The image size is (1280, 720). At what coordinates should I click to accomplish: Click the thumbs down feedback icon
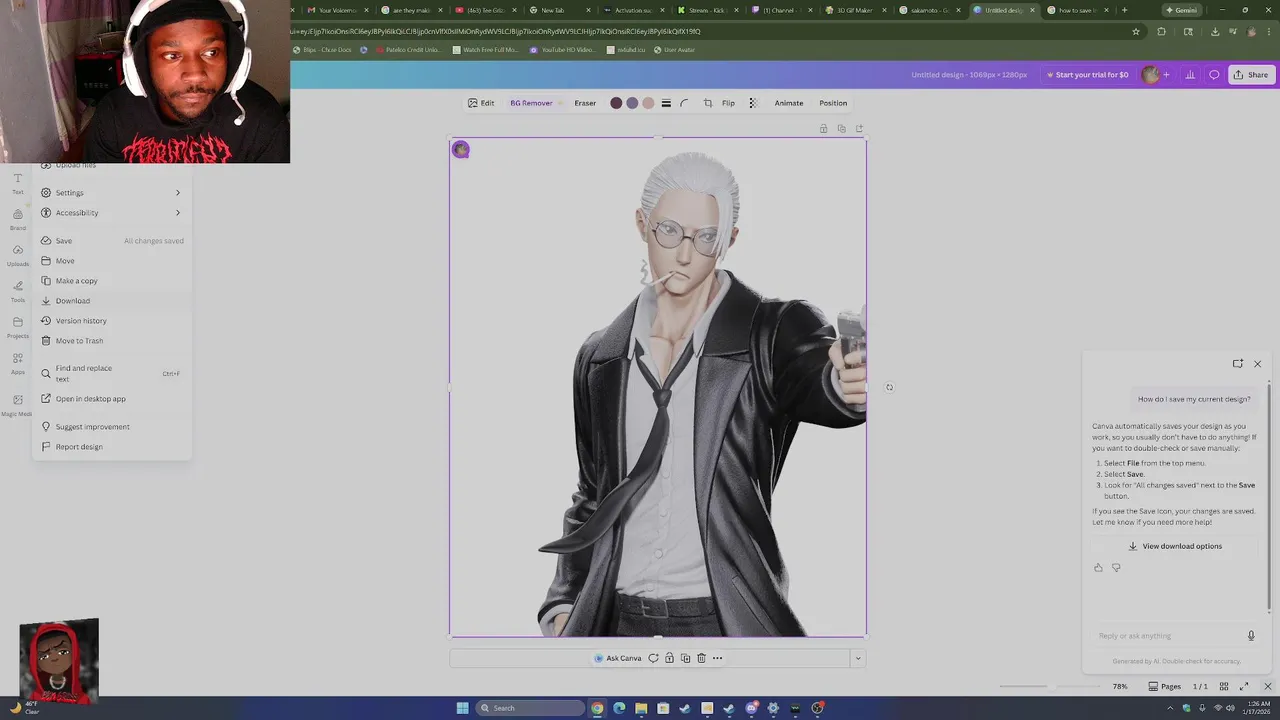[x=1116, y=568]
